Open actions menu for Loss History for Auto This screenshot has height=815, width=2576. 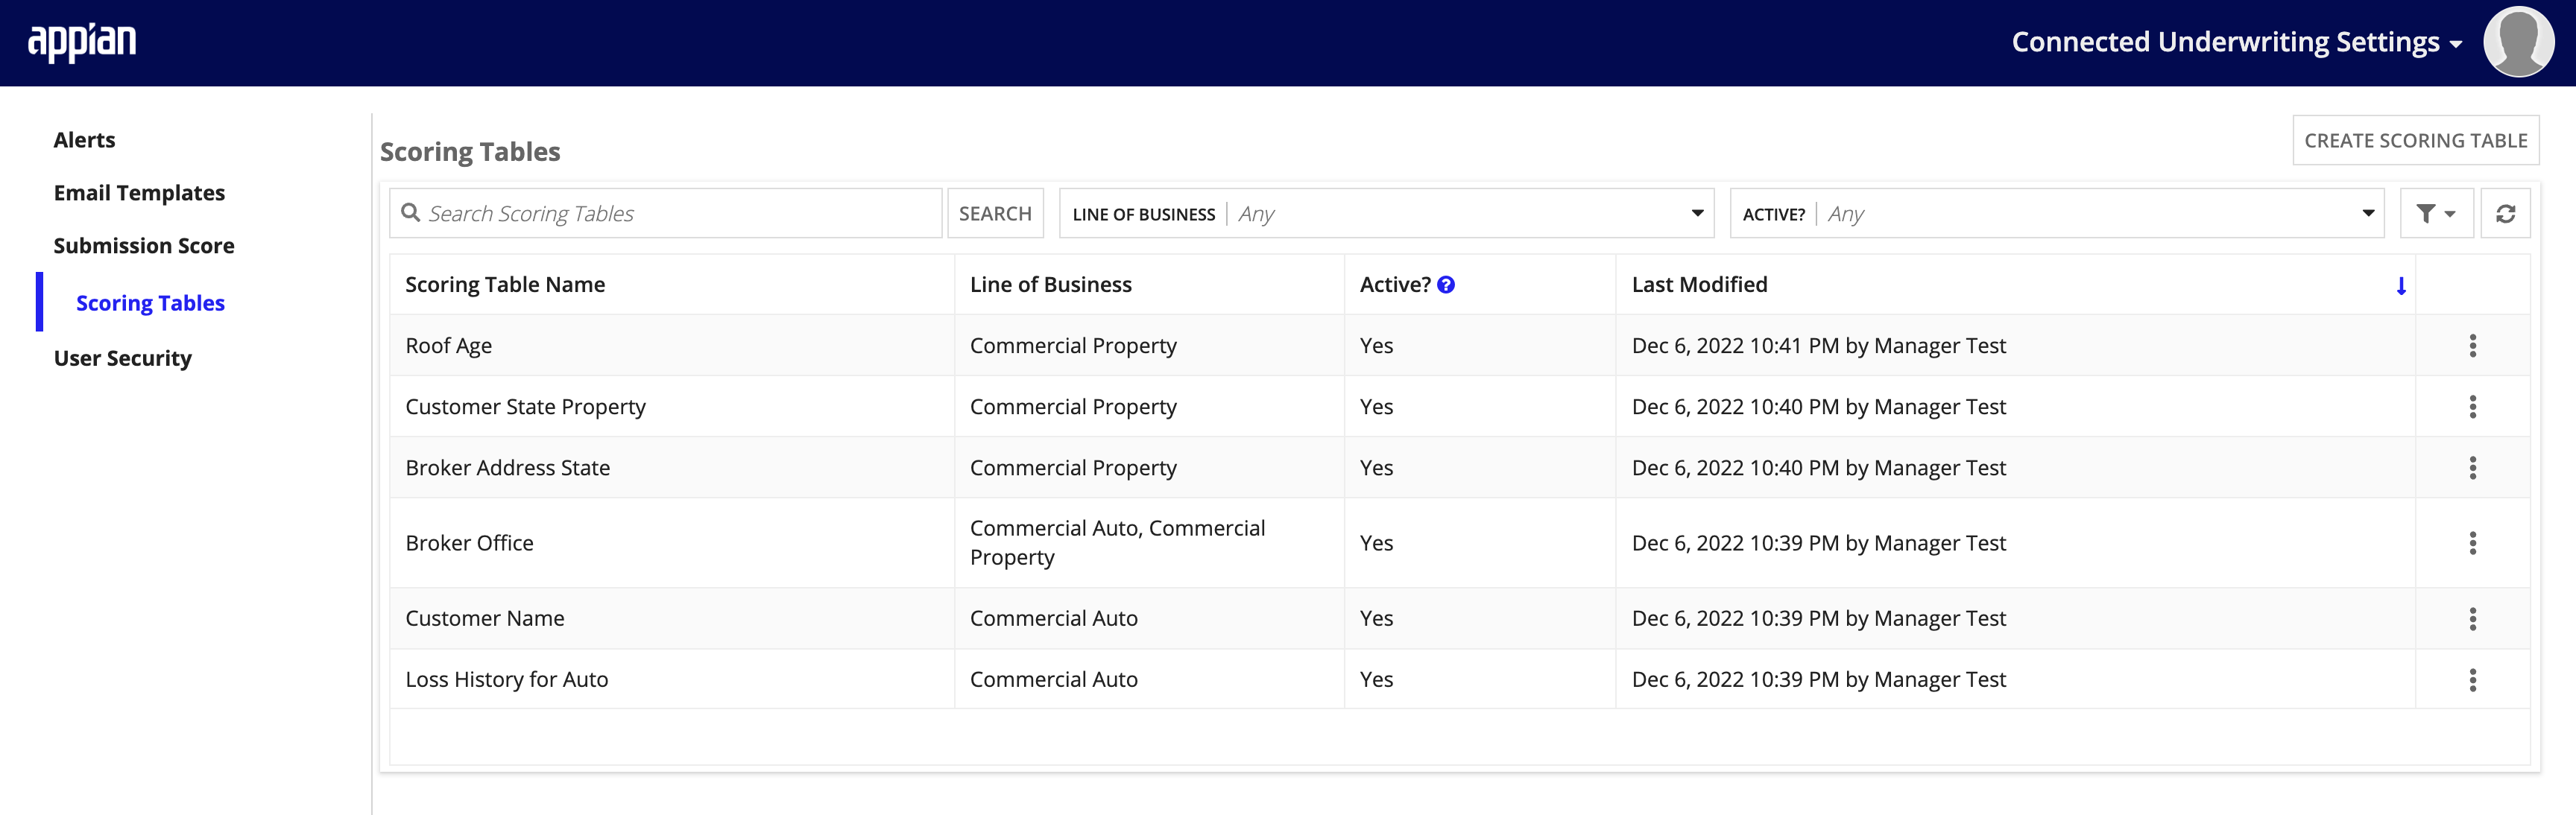(x=2472, y=680)
